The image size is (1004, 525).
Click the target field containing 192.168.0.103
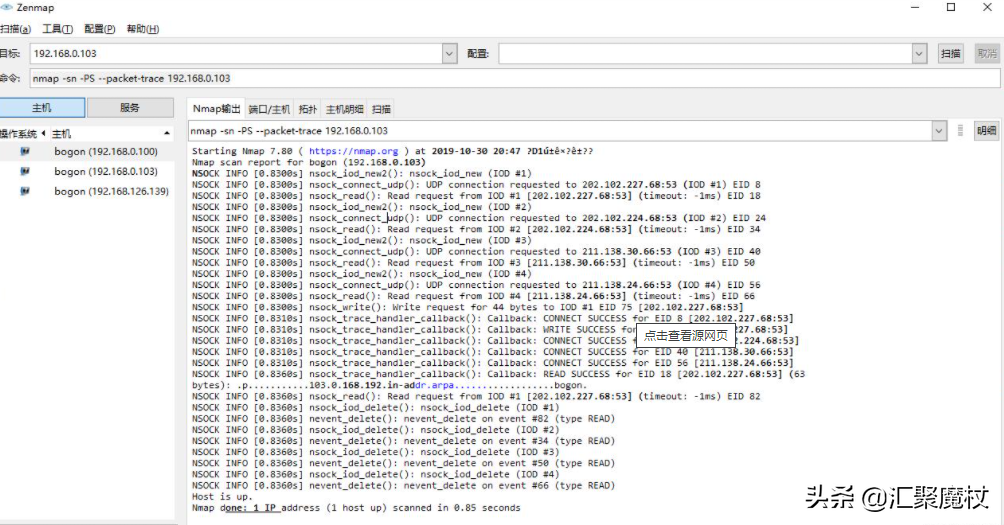coord(236,54)
